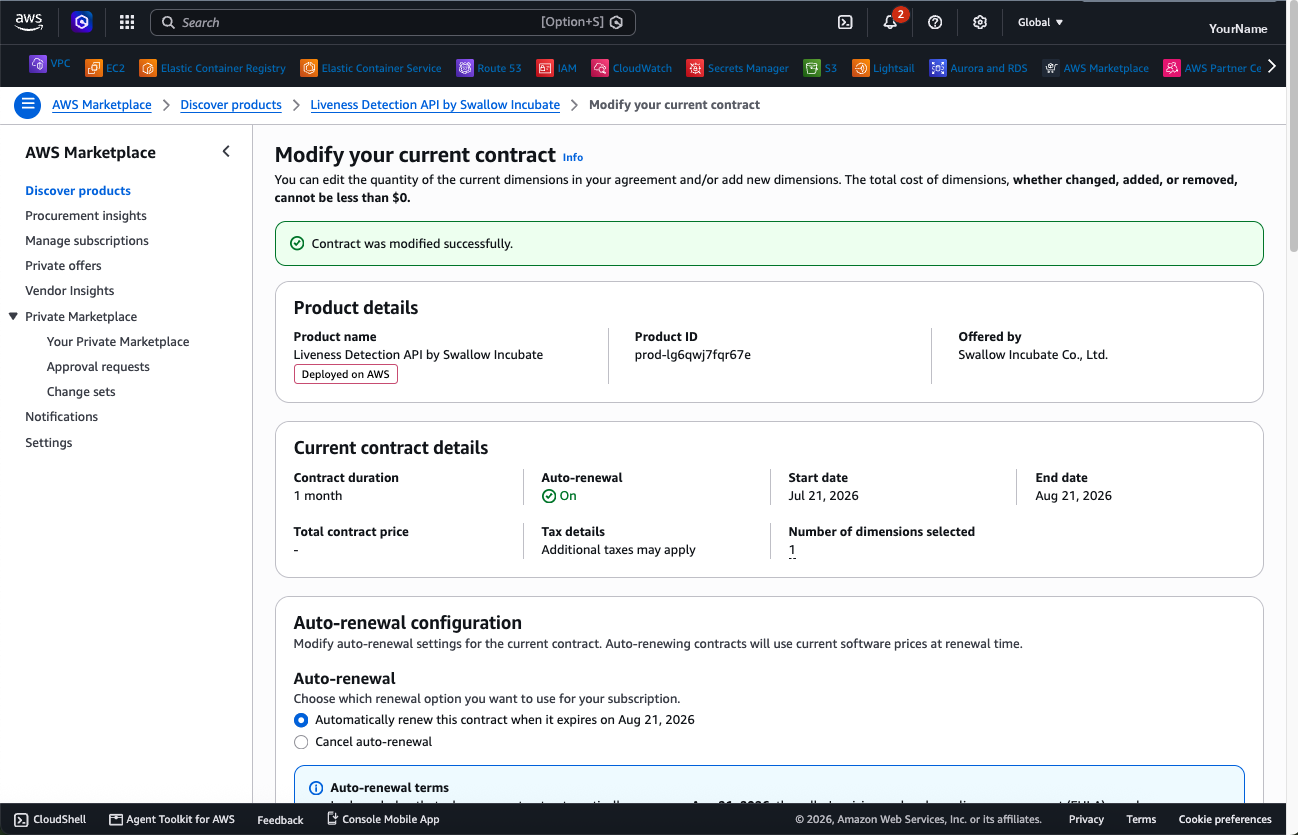Open the Elastic Container Service shortcut icon
This screenshot has height=835, width=1298.
tap(309, 68)
